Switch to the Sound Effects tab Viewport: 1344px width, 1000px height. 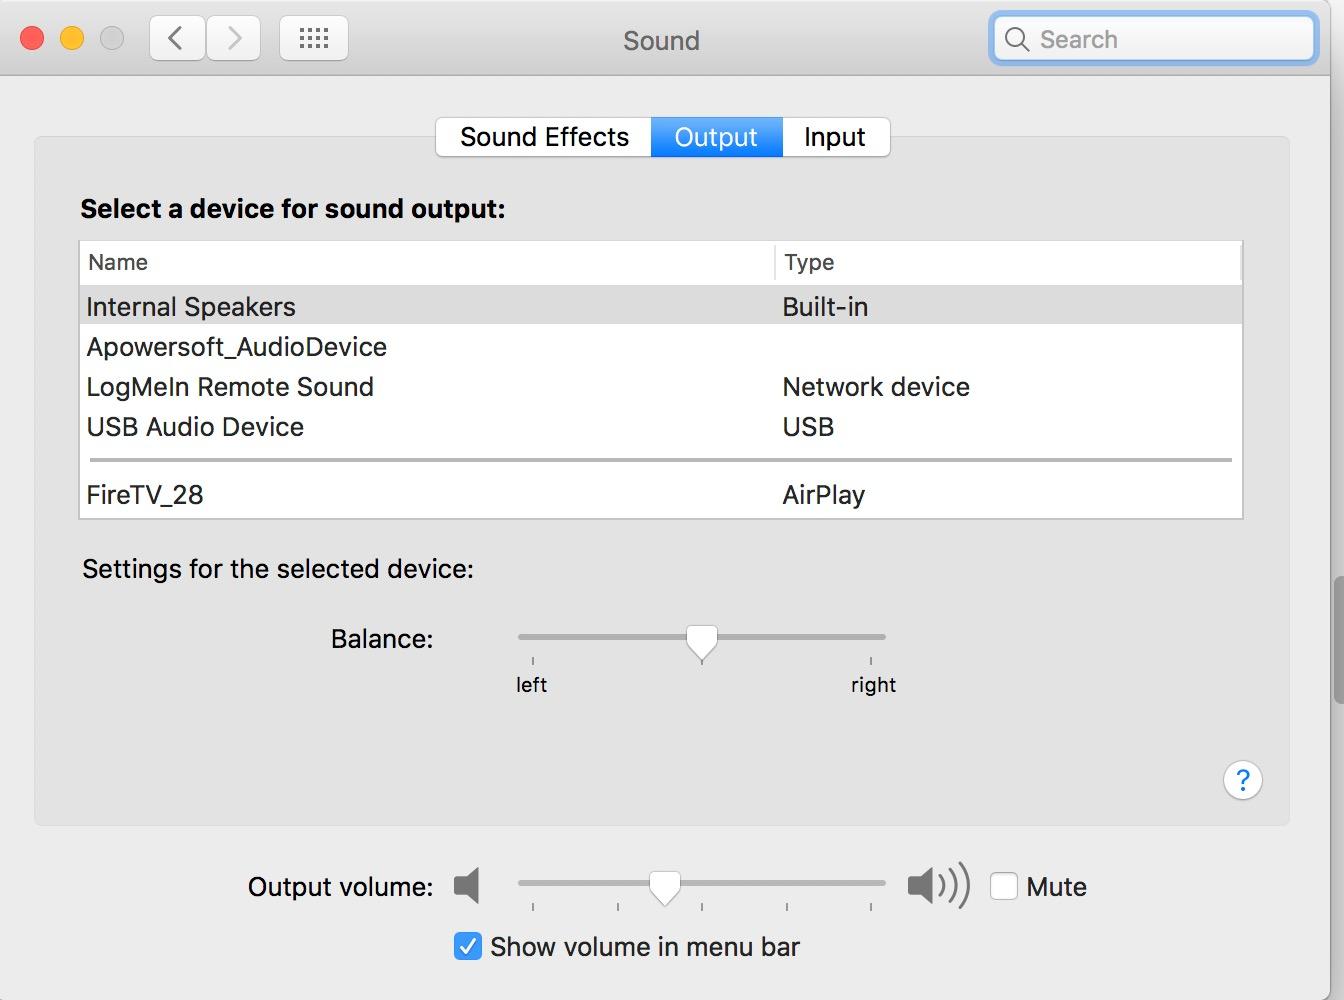(544, 137)
